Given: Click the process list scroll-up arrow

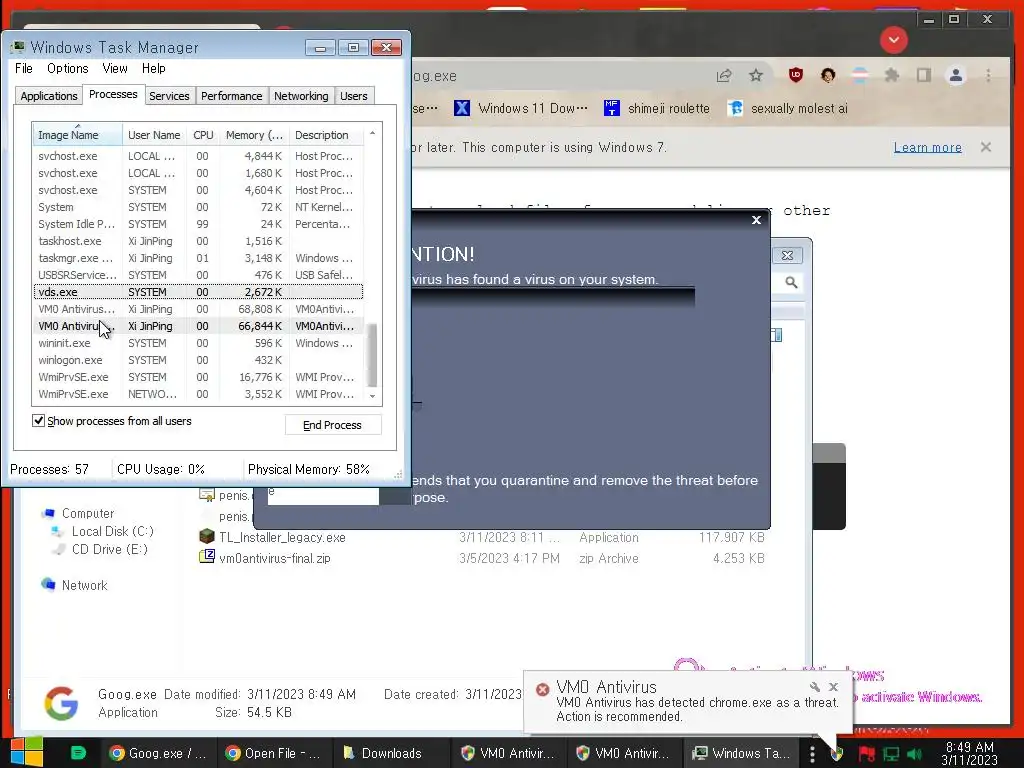Looking at the screenshot, I should [x=372, y=133].
